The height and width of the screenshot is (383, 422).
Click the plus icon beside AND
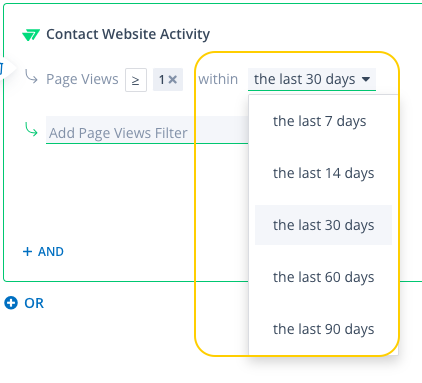[x=27, y=251]
